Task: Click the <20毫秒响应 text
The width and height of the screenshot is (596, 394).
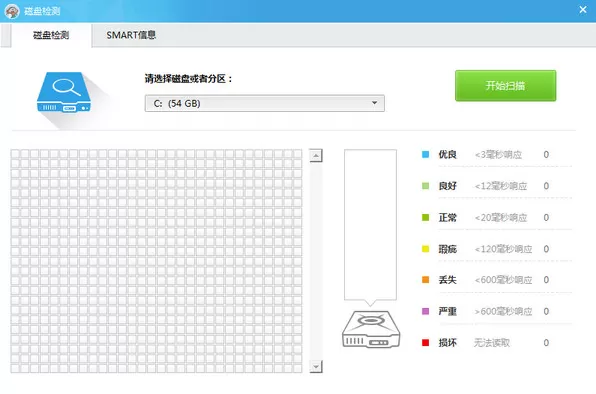Action: (x=501, y=218)
